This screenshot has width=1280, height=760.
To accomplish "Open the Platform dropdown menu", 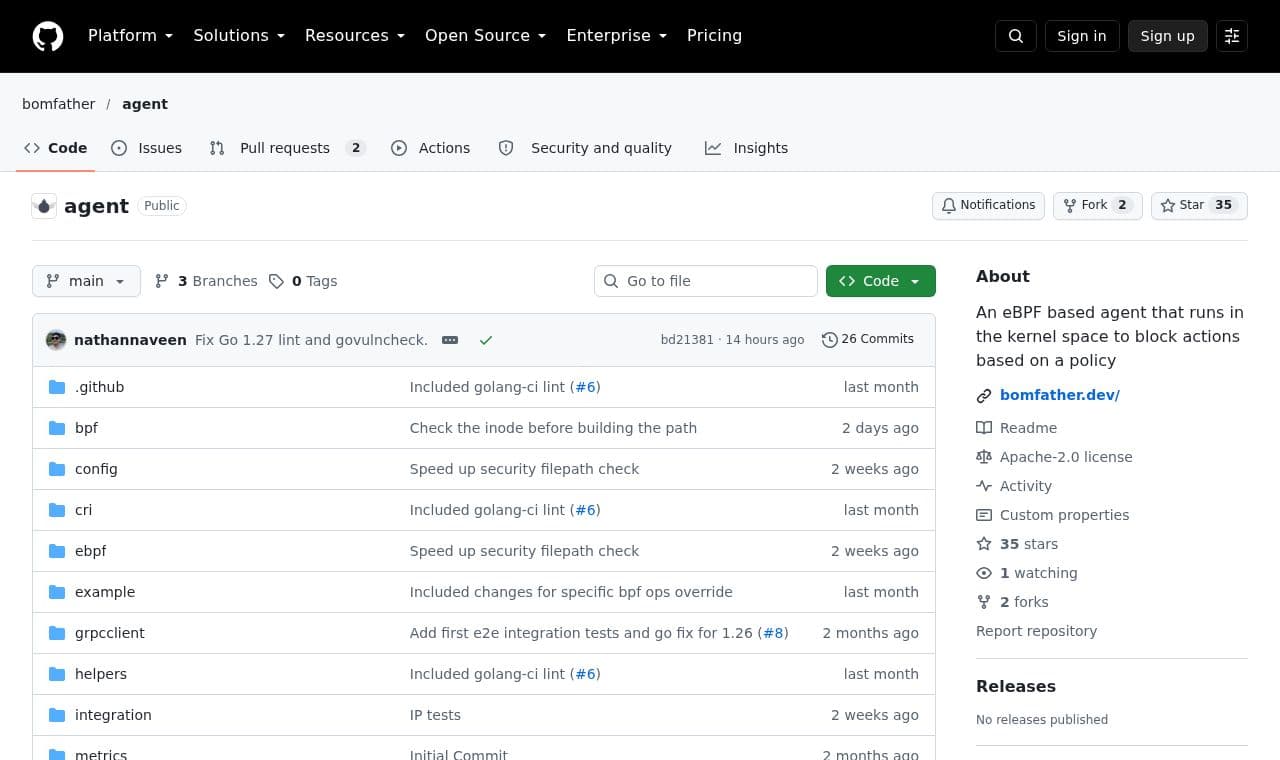I will (x=130, y=36).
